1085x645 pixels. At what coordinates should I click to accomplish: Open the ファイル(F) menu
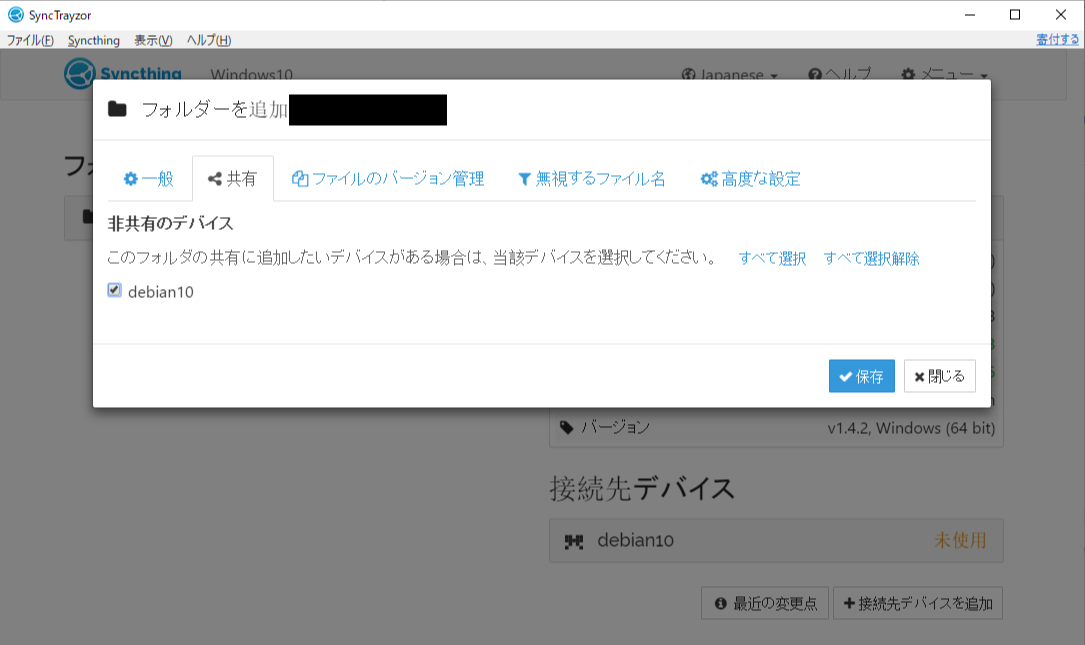click(30, 40)
